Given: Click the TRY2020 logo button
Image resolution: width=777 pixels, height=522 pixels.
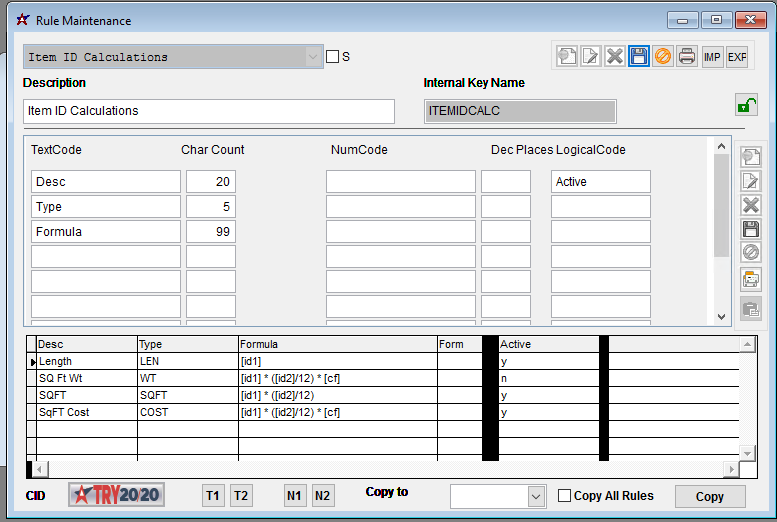Looking at the screenshot, I should pos(116,495).
